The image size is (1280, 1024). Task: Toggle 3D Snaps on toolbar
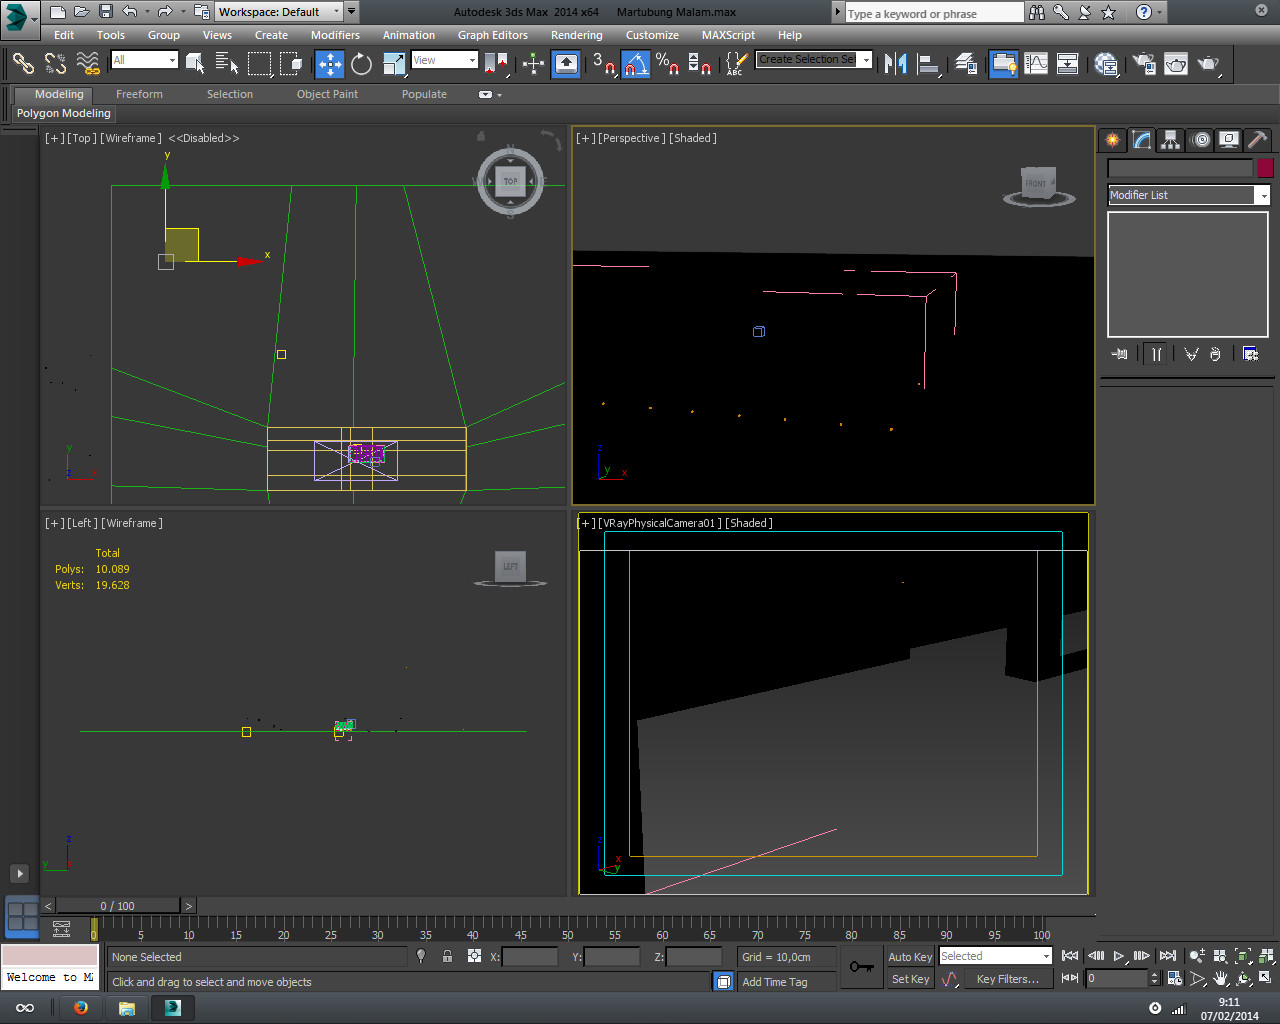(x=603, y=64)
